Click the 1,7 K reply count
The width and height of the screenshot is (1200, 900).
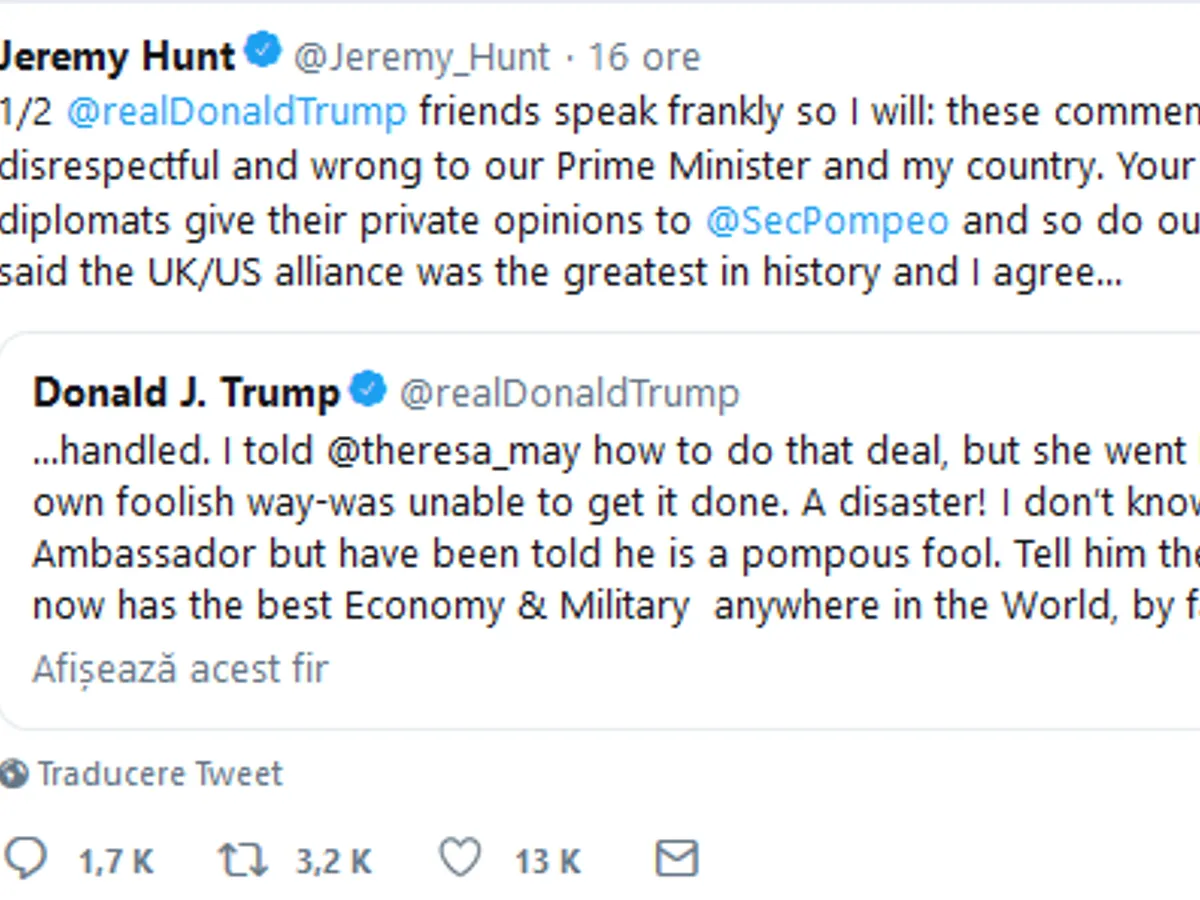pos(117,861)
